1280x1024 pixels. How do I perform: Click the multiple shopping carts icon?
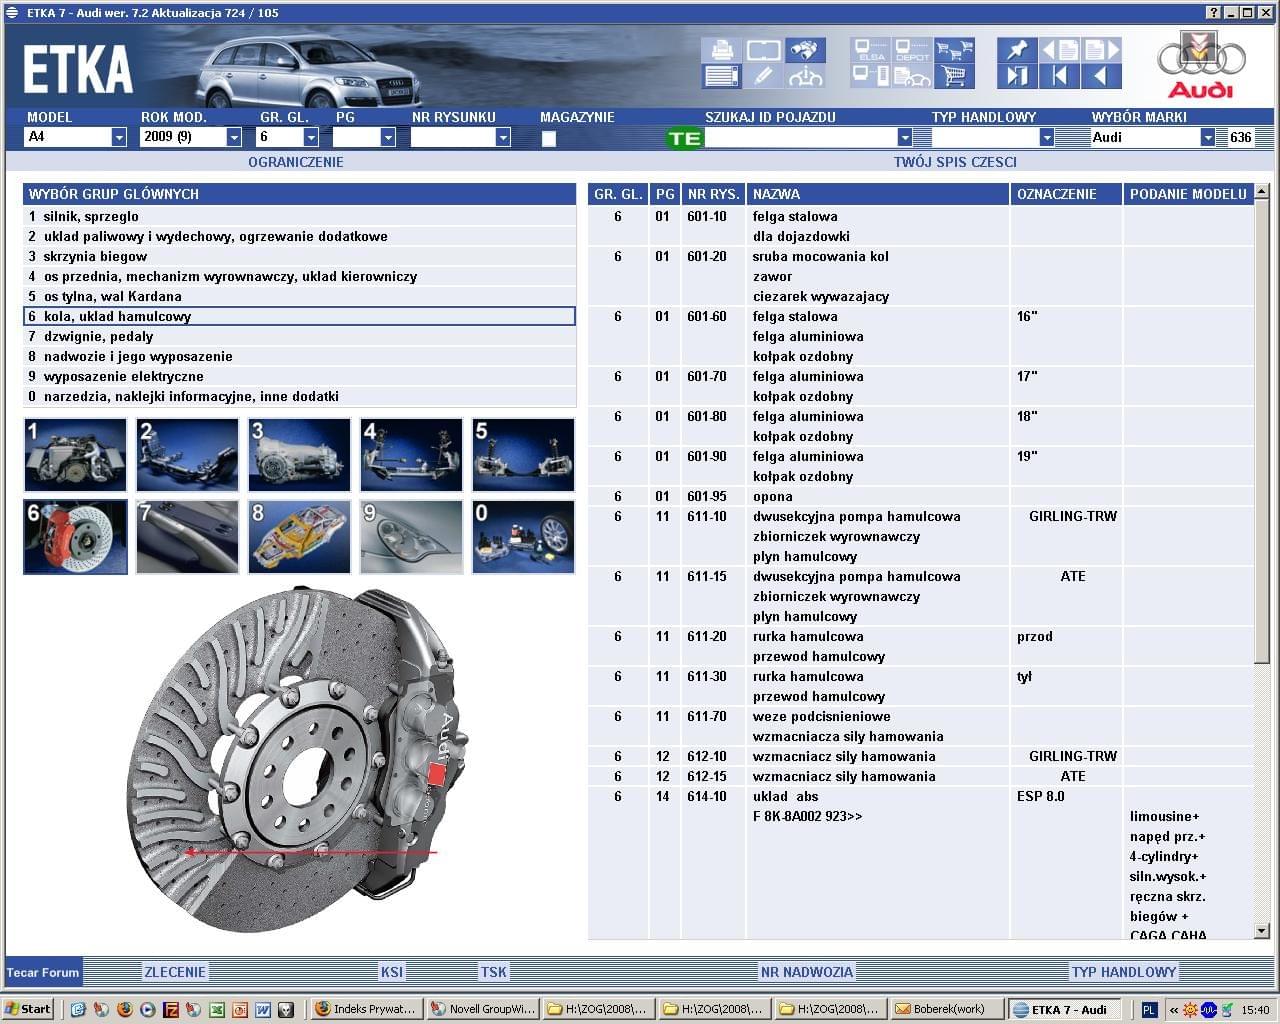(x=954, y=51)
